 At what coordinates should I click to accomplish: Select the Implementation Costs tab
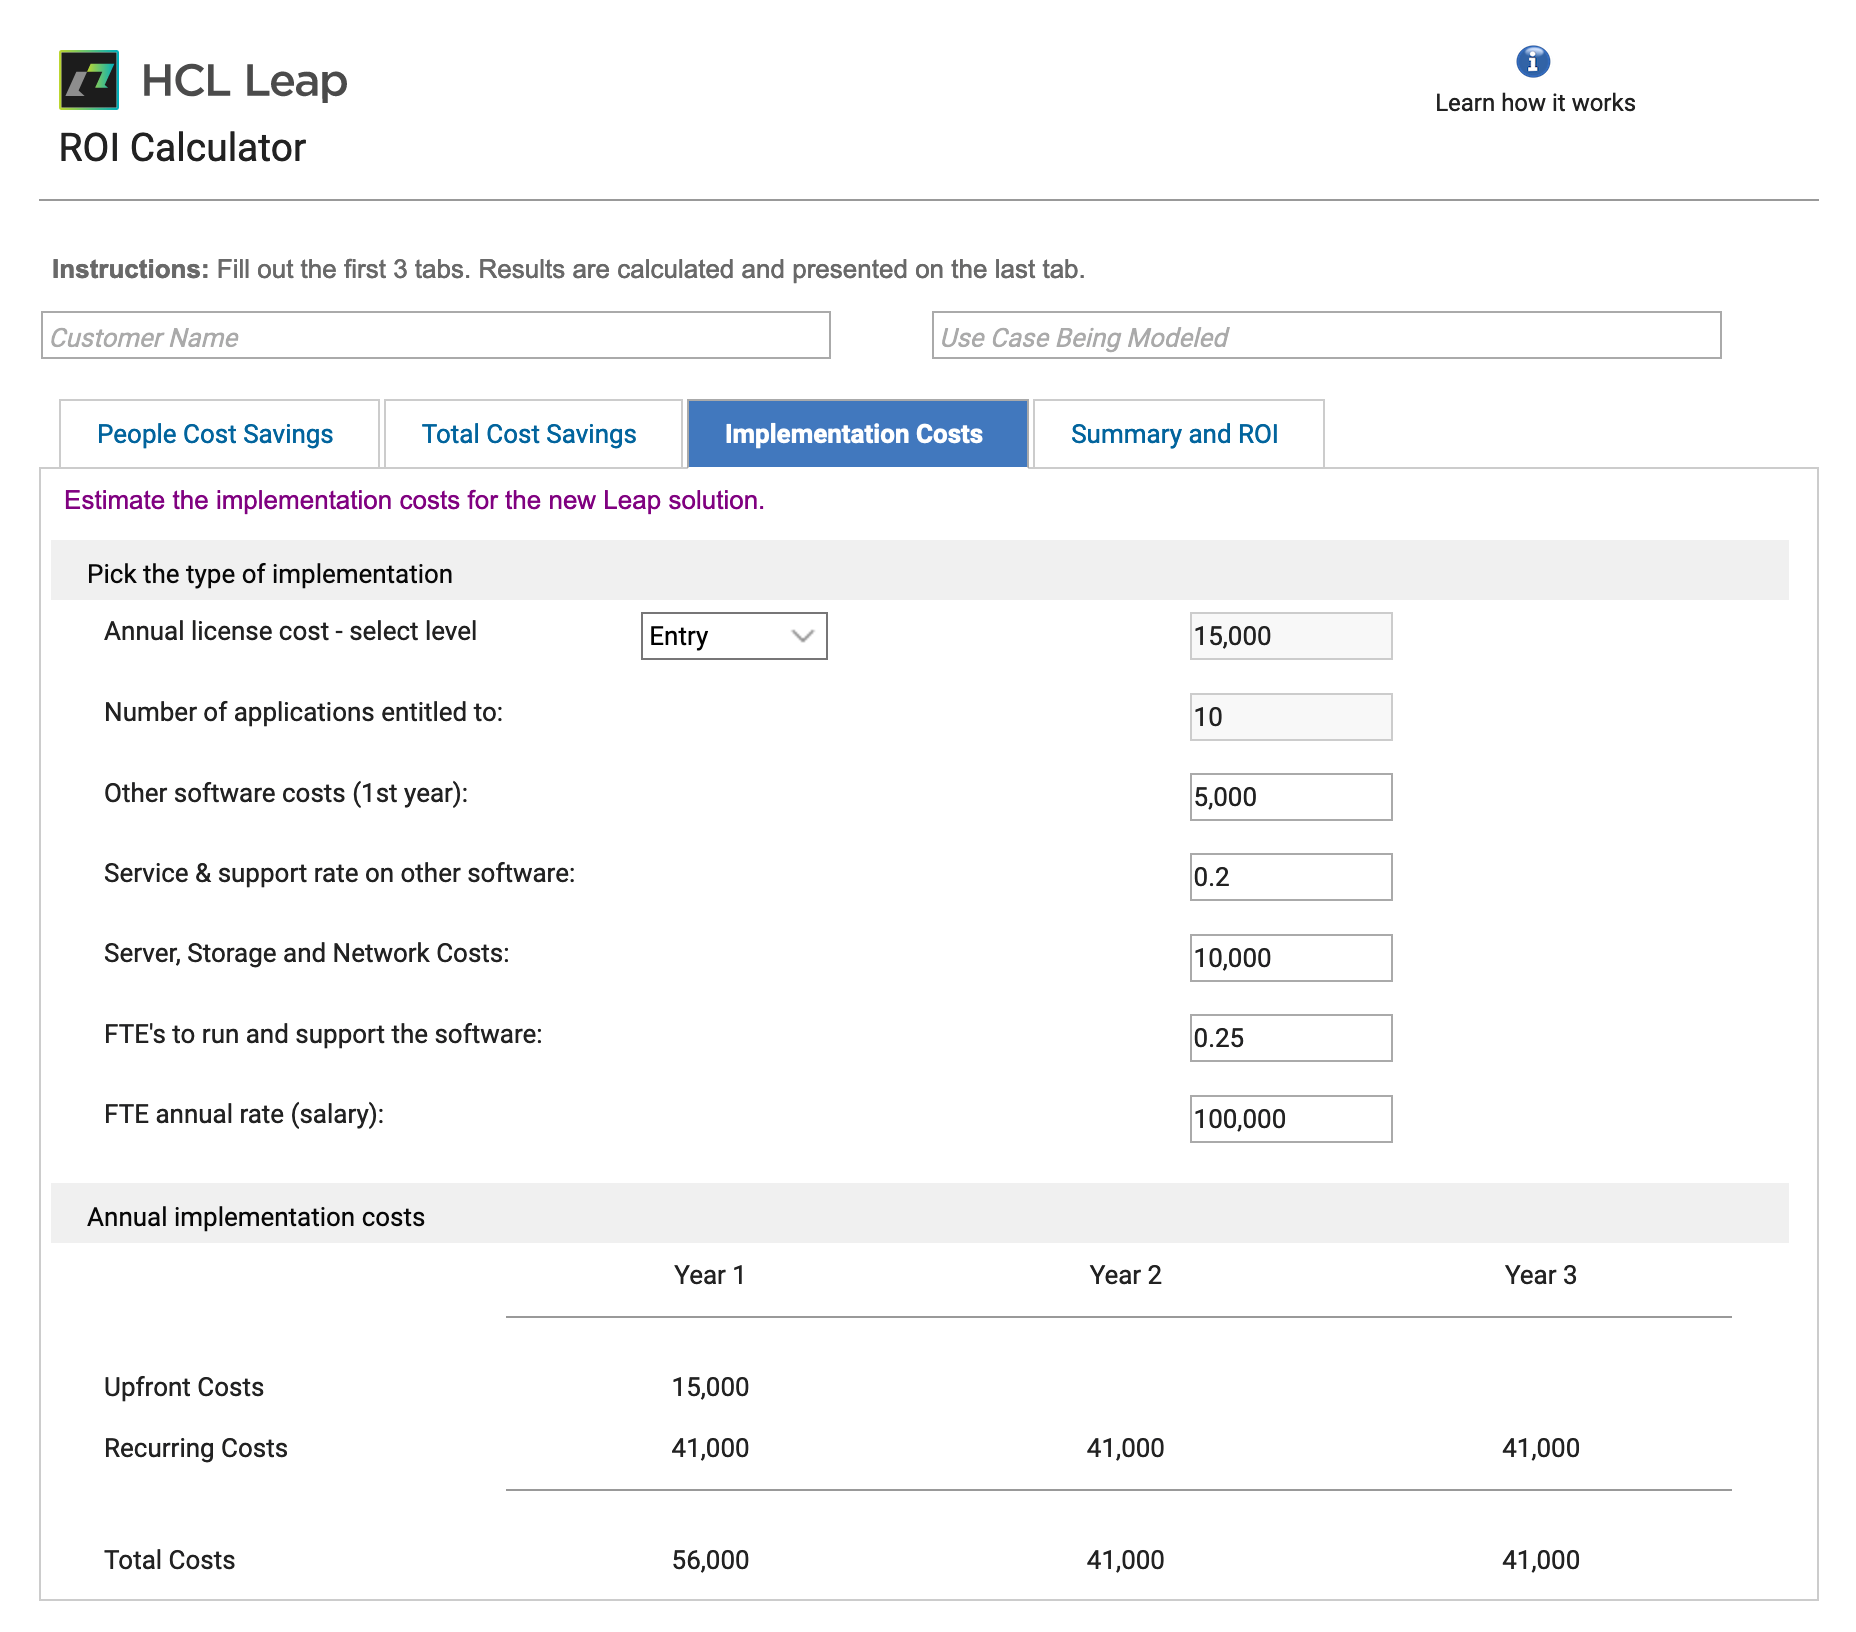[x=857, y=434]
